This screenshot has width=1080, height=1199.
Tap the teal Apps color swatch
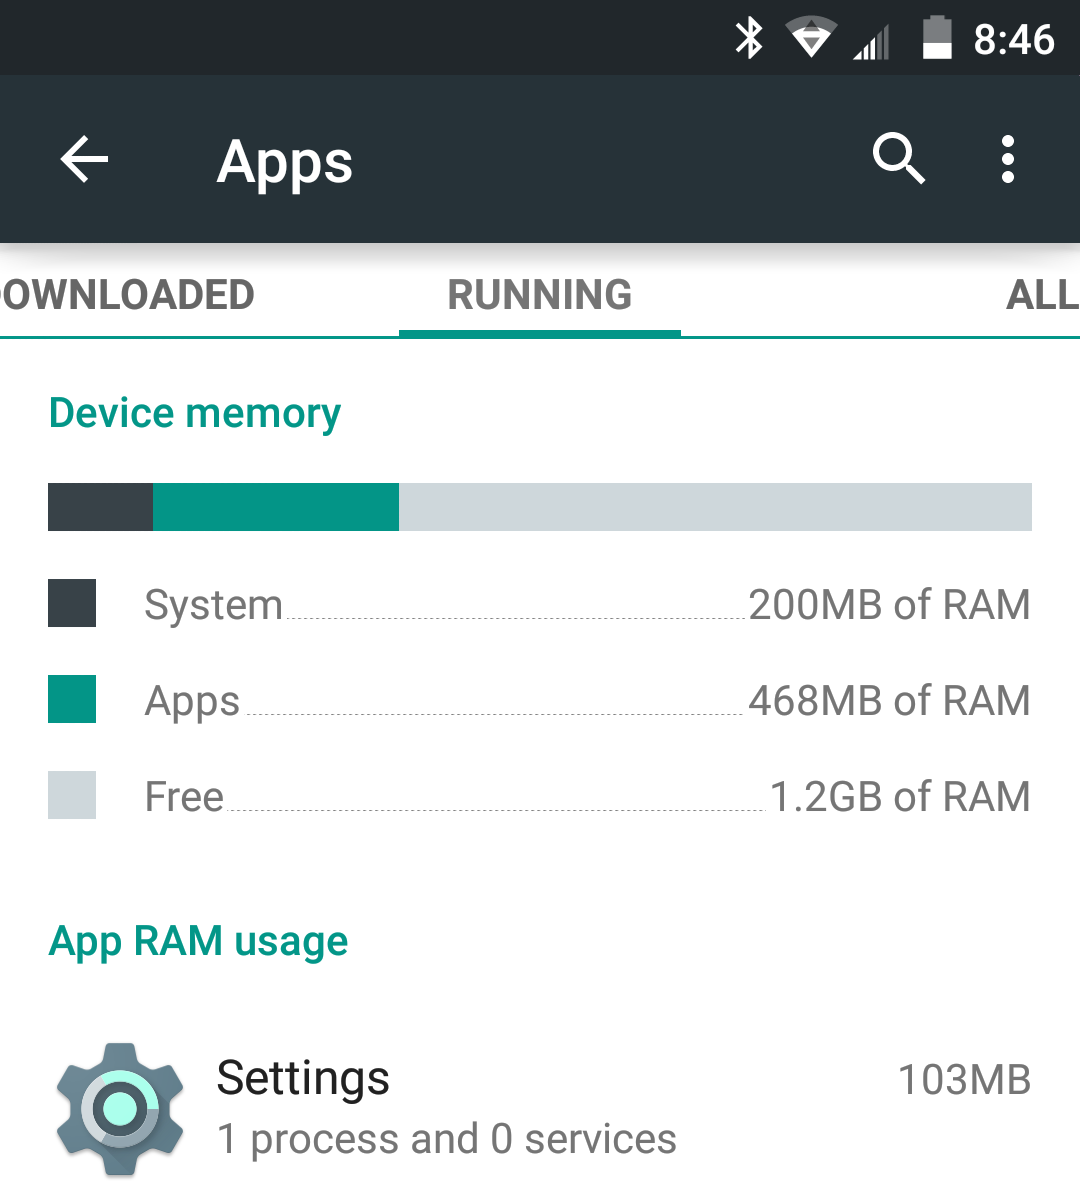[72, 699]
